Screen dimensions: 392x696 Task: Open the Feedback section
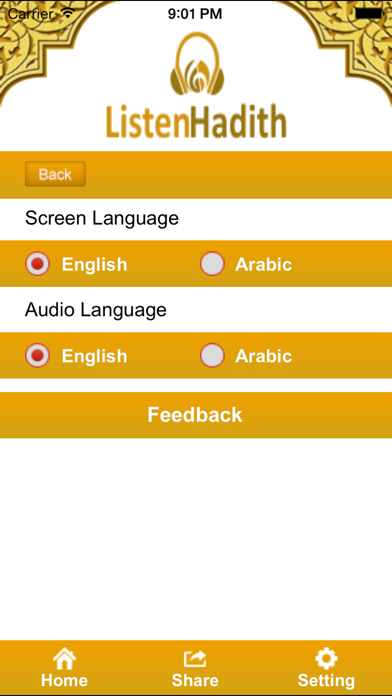196,415
